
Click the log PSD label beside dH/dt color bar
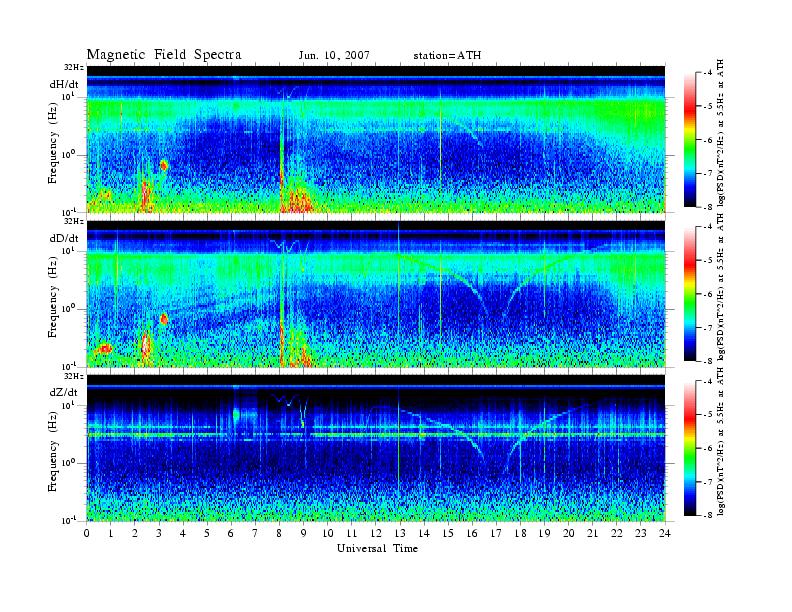point(721,132)
